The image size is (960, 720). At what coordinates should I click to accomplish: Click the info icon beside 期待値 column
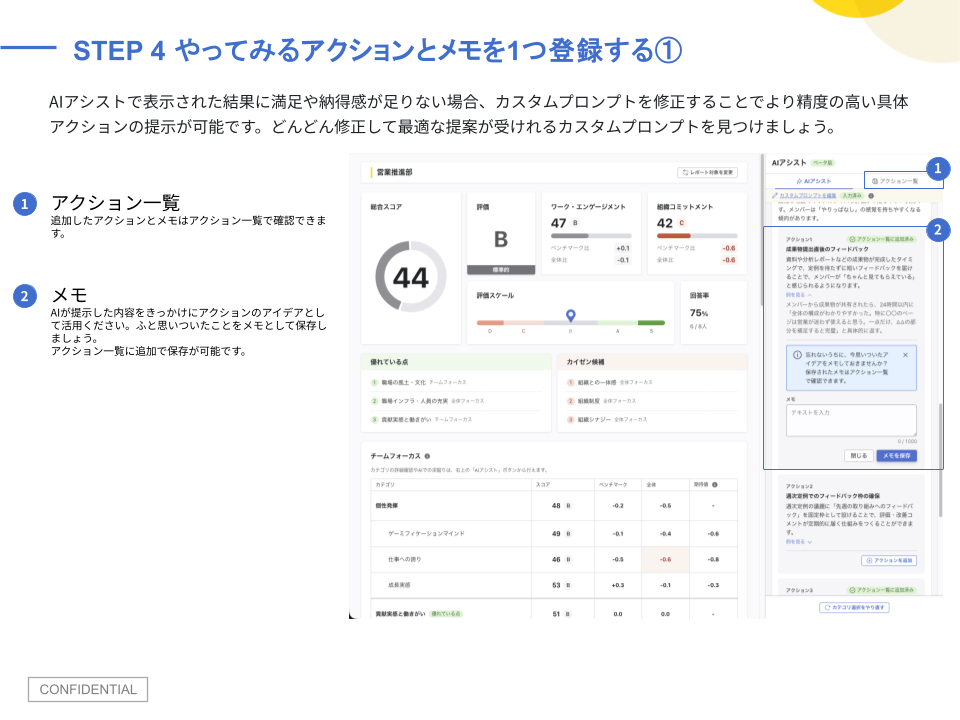[714, 484]
